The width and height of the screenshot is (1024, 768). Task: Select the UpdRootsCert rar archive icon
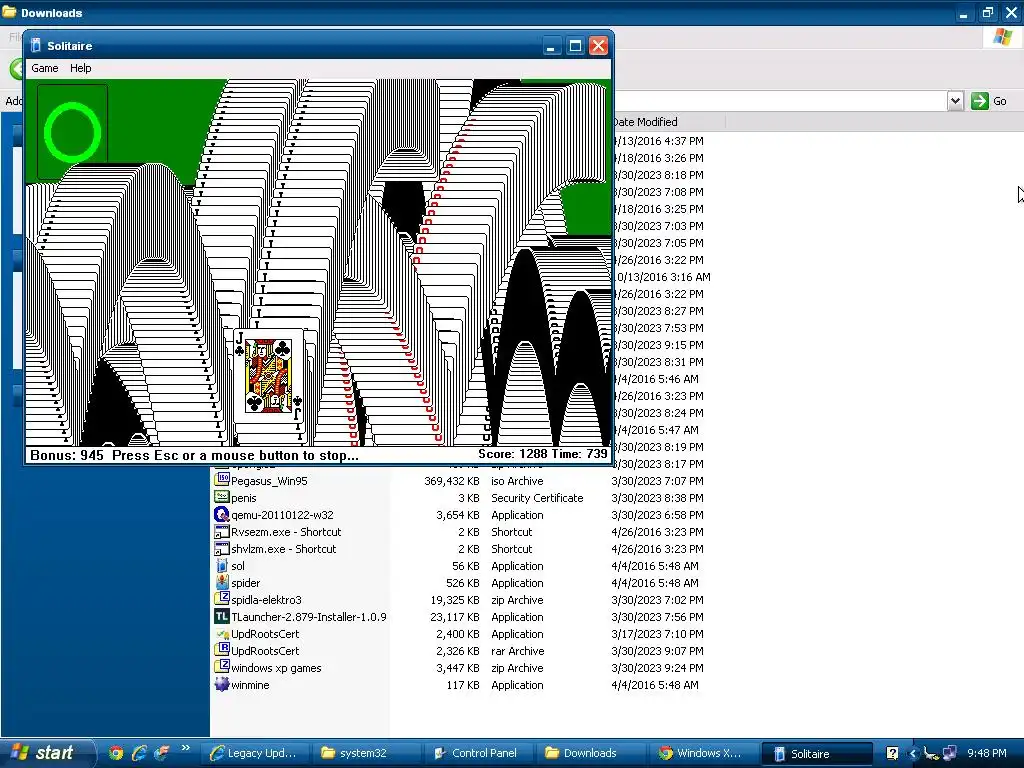click(222, 650)
